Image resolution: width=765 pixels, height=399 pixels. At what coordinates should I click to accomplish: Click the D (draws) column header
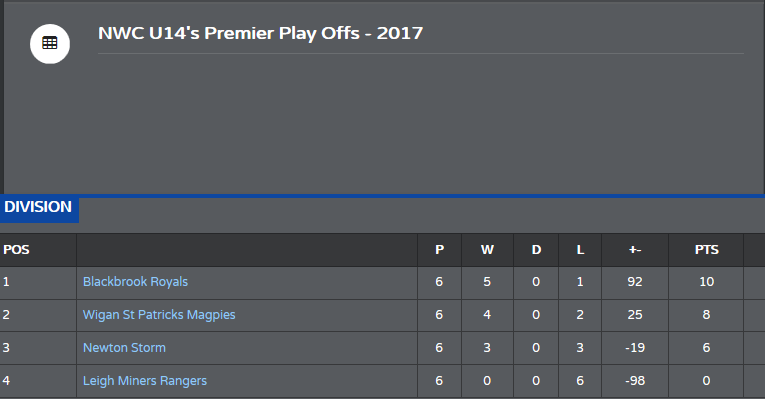point(536,250)
